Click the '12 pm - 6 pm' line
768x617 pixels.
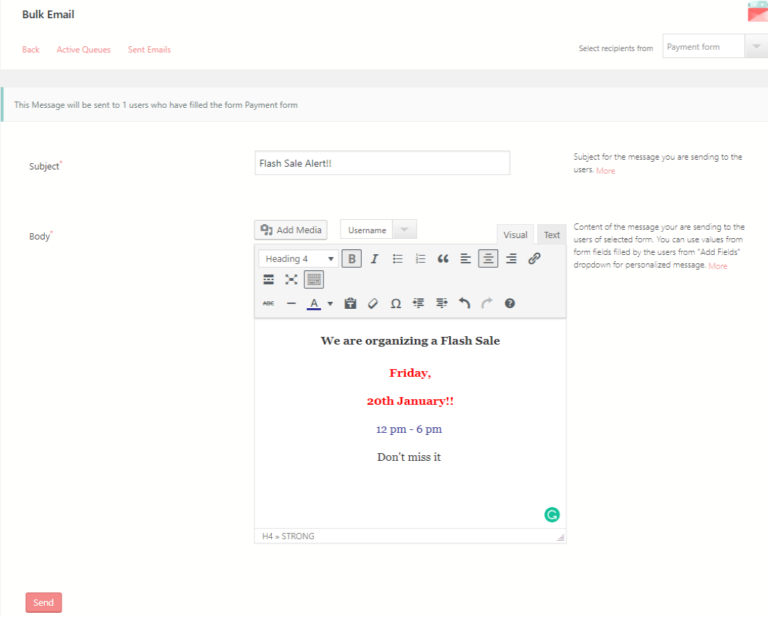409,429
